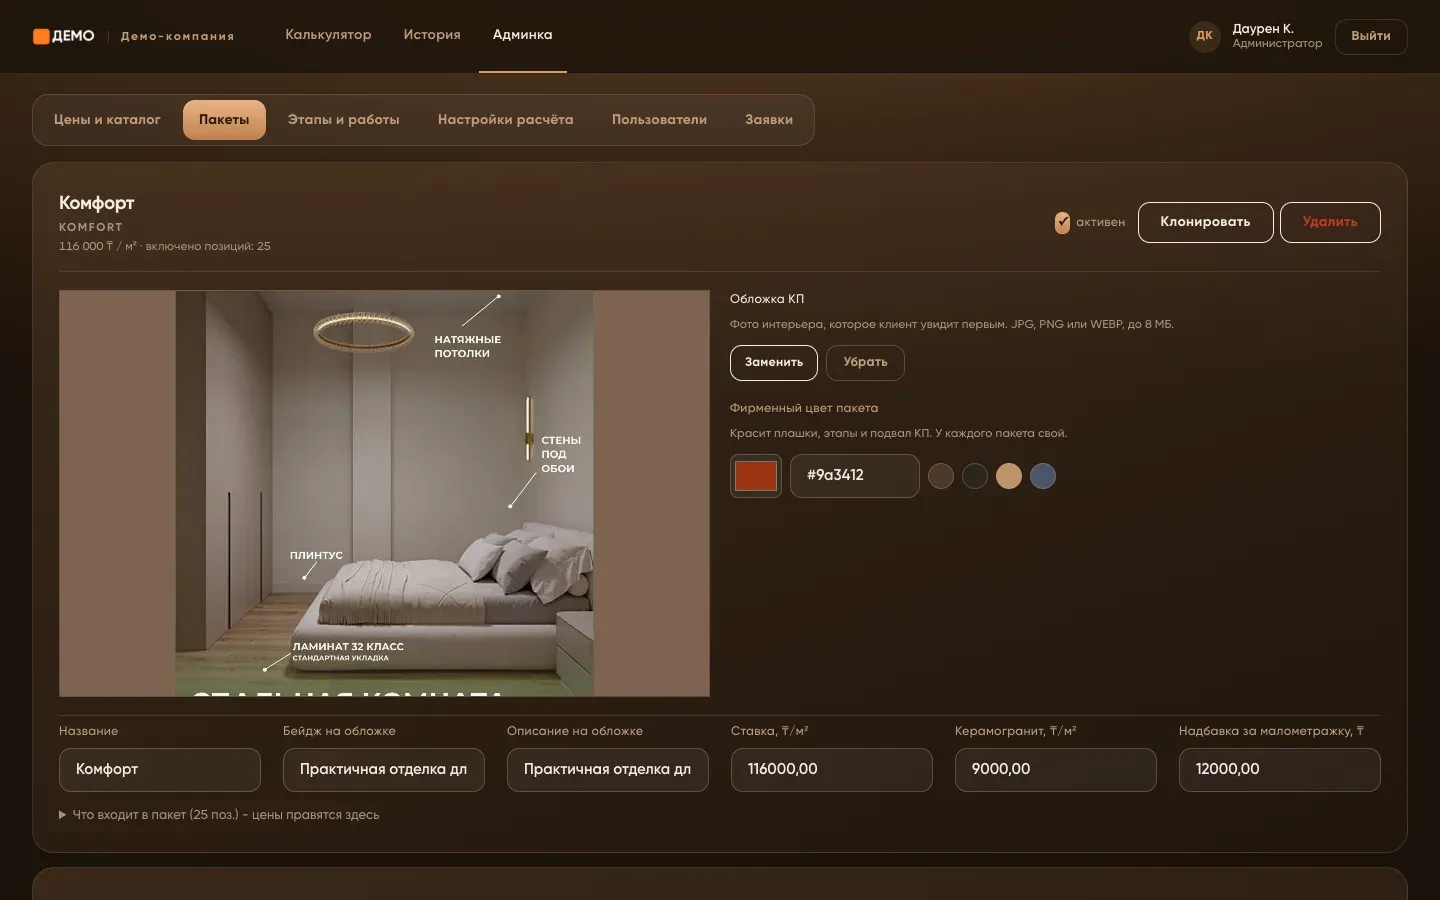Click the Надбавка за малометражку field
This screenshot has width=1440, height=900.
[1280, 770]
